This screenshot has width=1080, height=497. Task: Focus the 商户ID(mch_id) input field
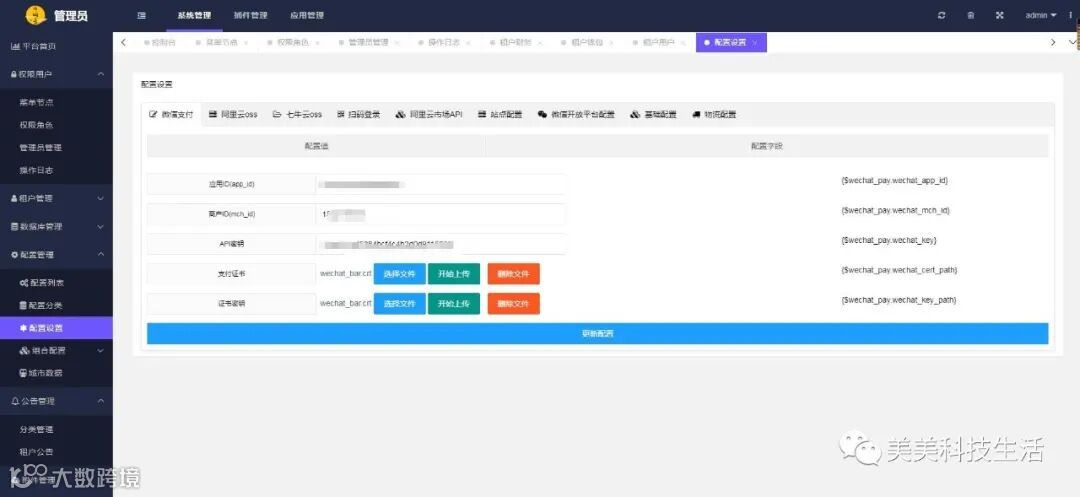pyautogui.click(x=441, y=214)
